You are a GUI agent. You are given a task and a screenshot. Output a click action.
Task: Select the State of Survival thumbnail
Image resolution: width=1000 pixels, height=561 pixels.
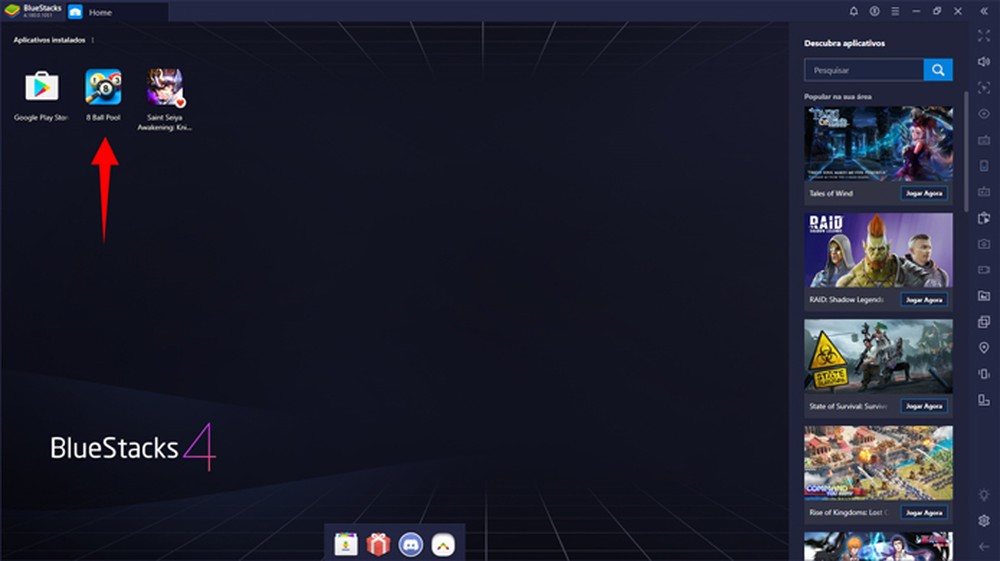[x=878, y=356]
